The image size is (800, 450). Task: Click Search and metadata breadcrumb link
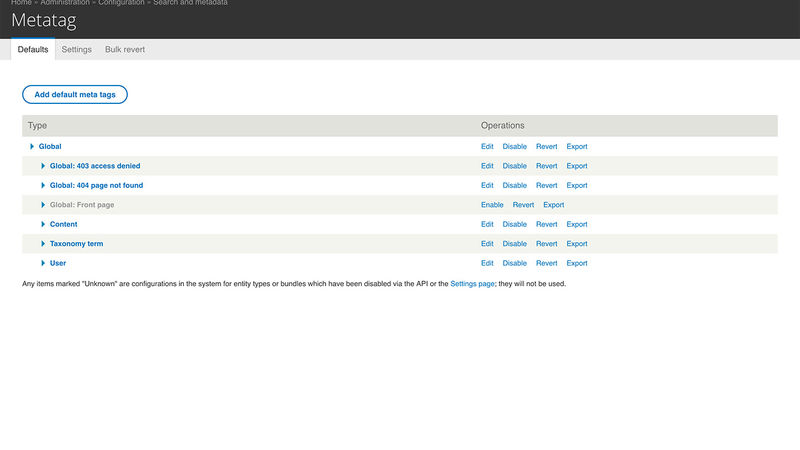click(x=190, y=3)
